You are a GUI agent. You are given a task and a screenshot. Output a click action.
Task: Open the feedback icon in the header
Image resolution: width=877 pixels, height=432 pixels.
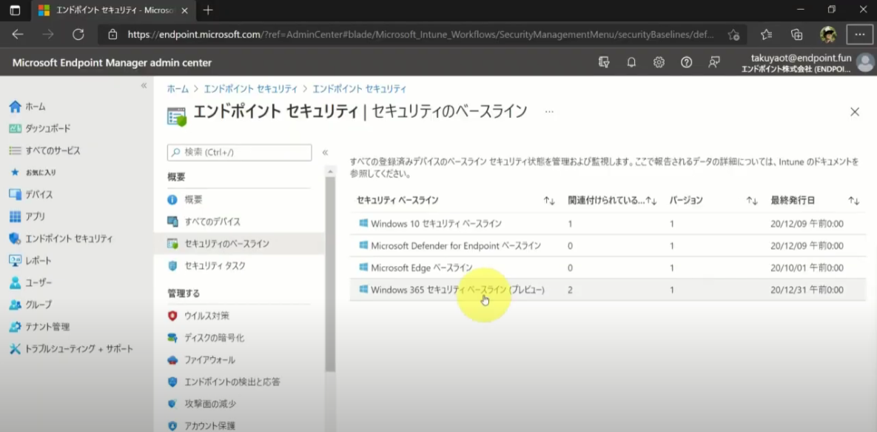click(x=714, y=62)
